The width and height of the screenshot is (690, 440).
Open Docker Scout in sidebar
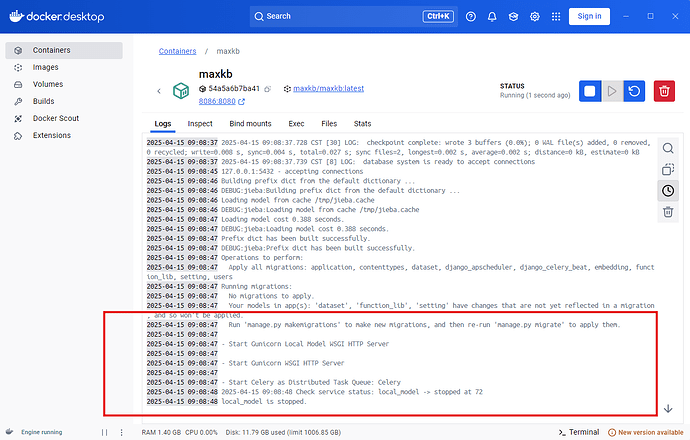(64, 118)
